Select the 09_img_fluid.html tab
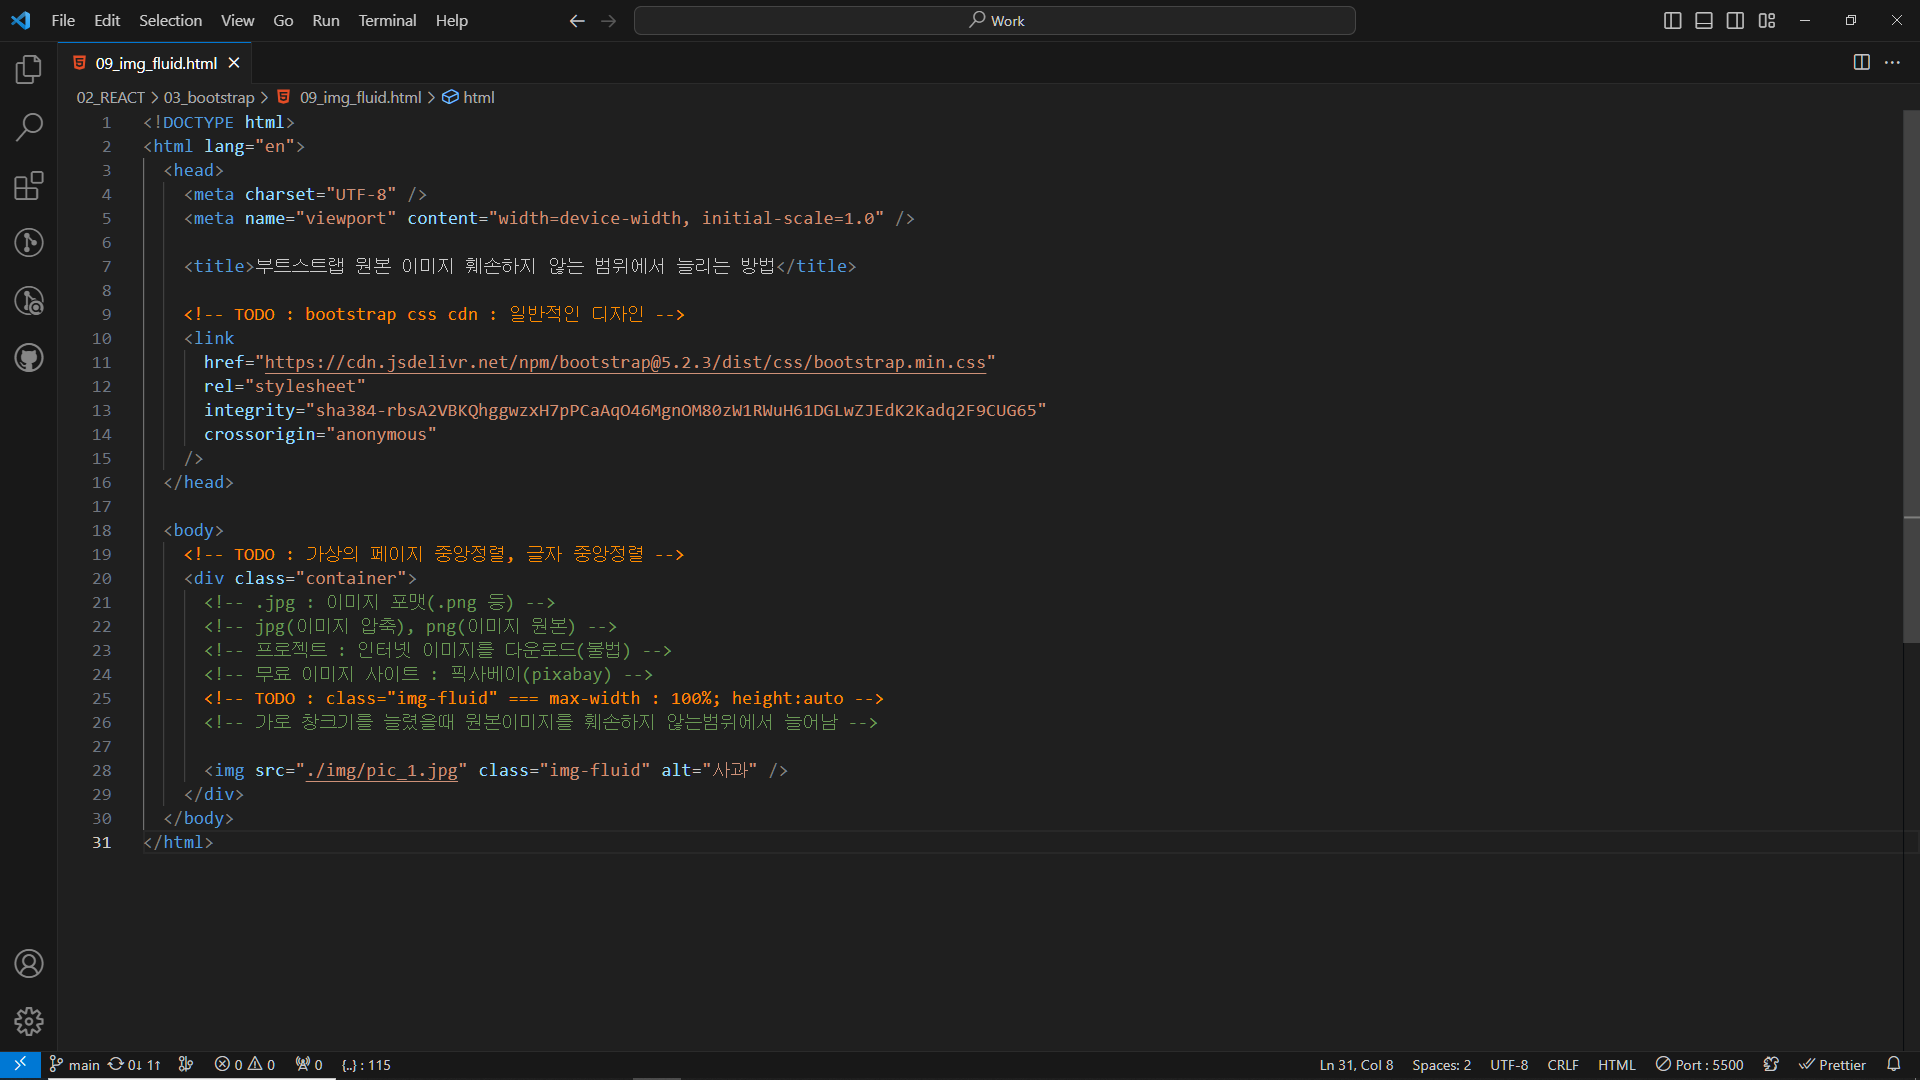The image size is (1920, 1080). point(156,63)
